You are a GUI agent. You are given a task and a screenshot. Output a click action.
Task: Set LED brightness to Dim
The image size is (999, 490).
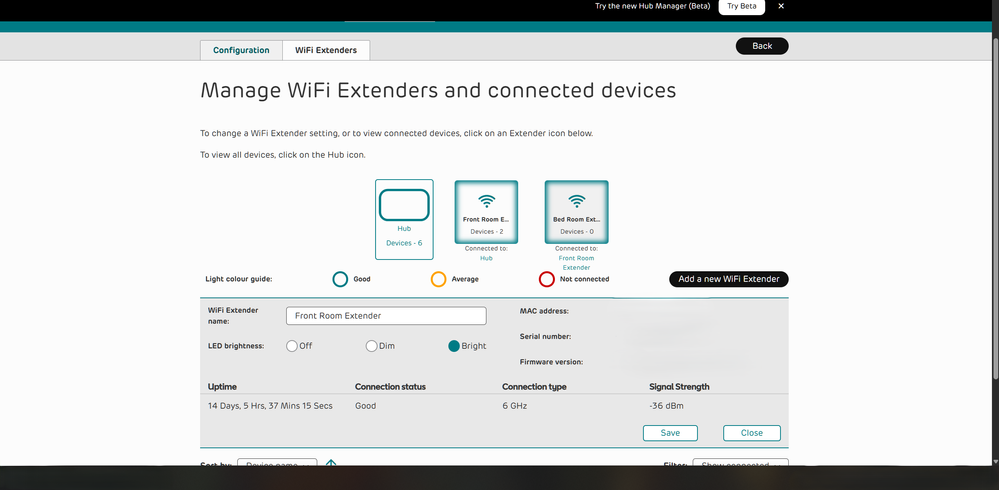pyautogui.click(x=371, y=346)
